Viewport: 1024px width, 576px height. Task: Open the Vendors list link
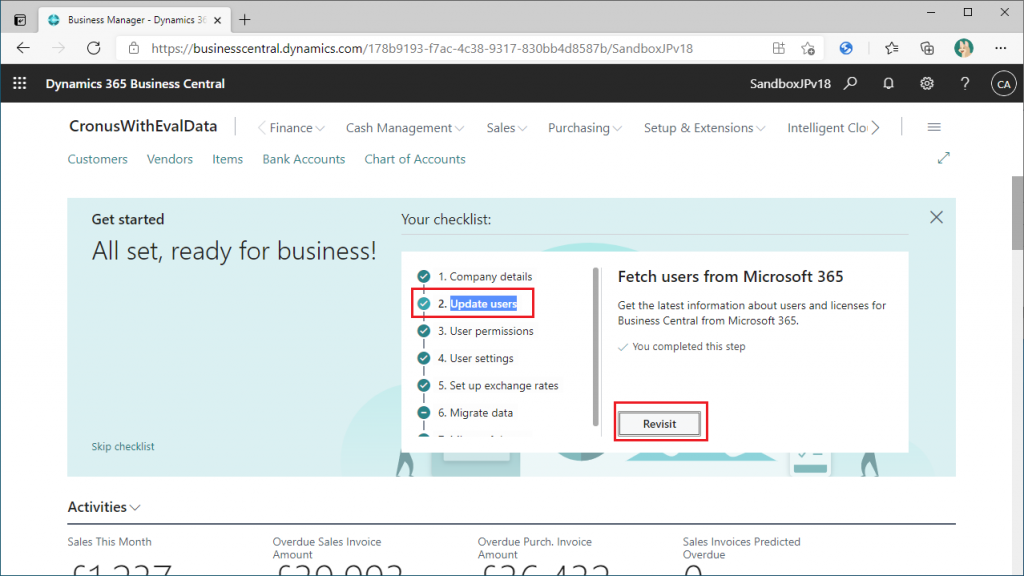coord(170,159)
